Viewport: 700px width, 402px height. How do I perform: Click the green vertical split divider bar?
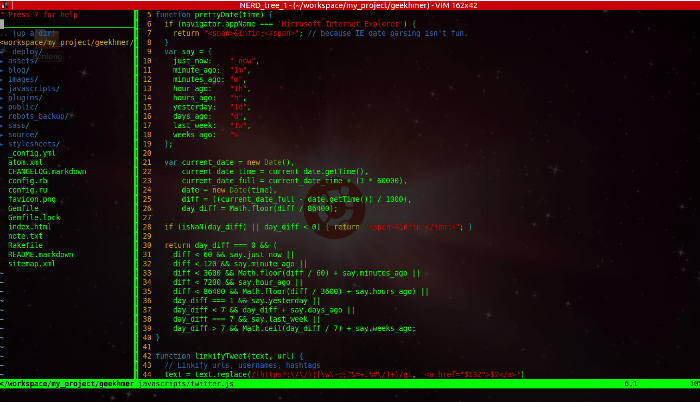[x=136, y=194]
